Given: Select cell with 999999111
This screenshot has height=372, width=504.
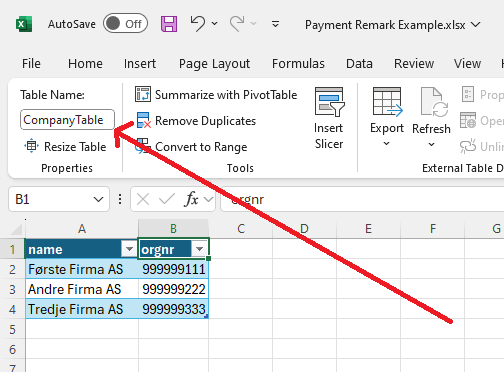Looking at the screenshot, I should [x=173, y=269].
